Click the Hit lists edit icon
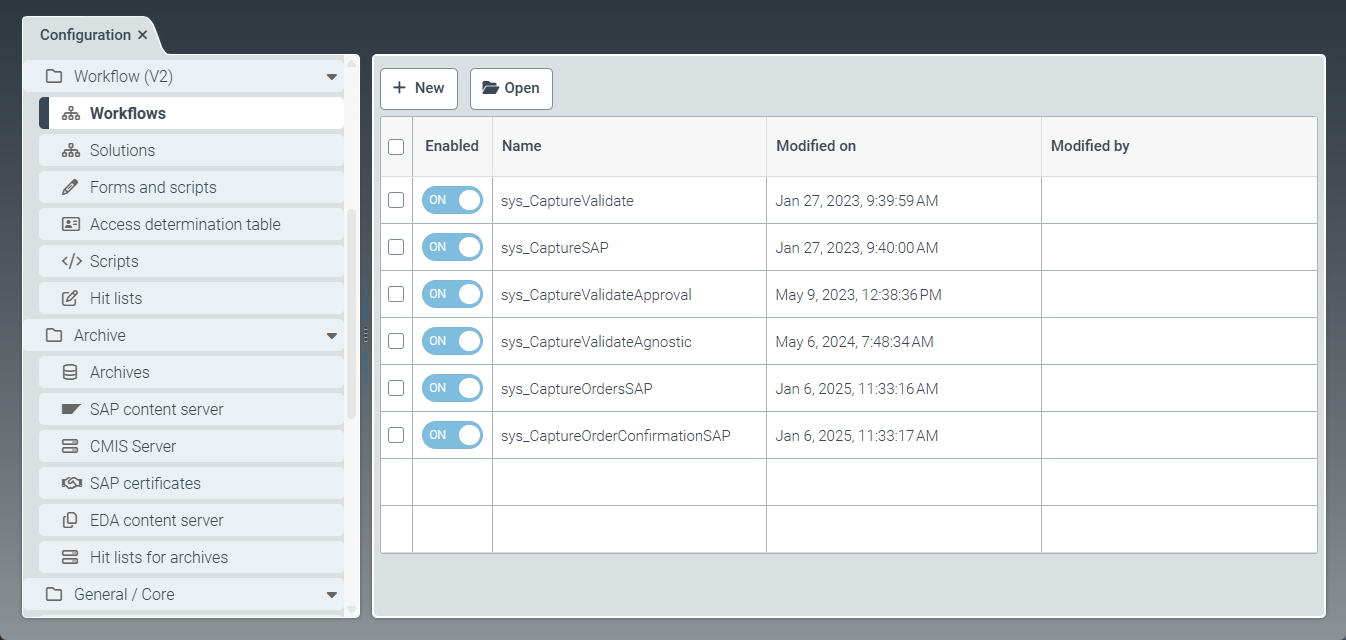Viewport: 1346px width, 640px height. [70, 298]
